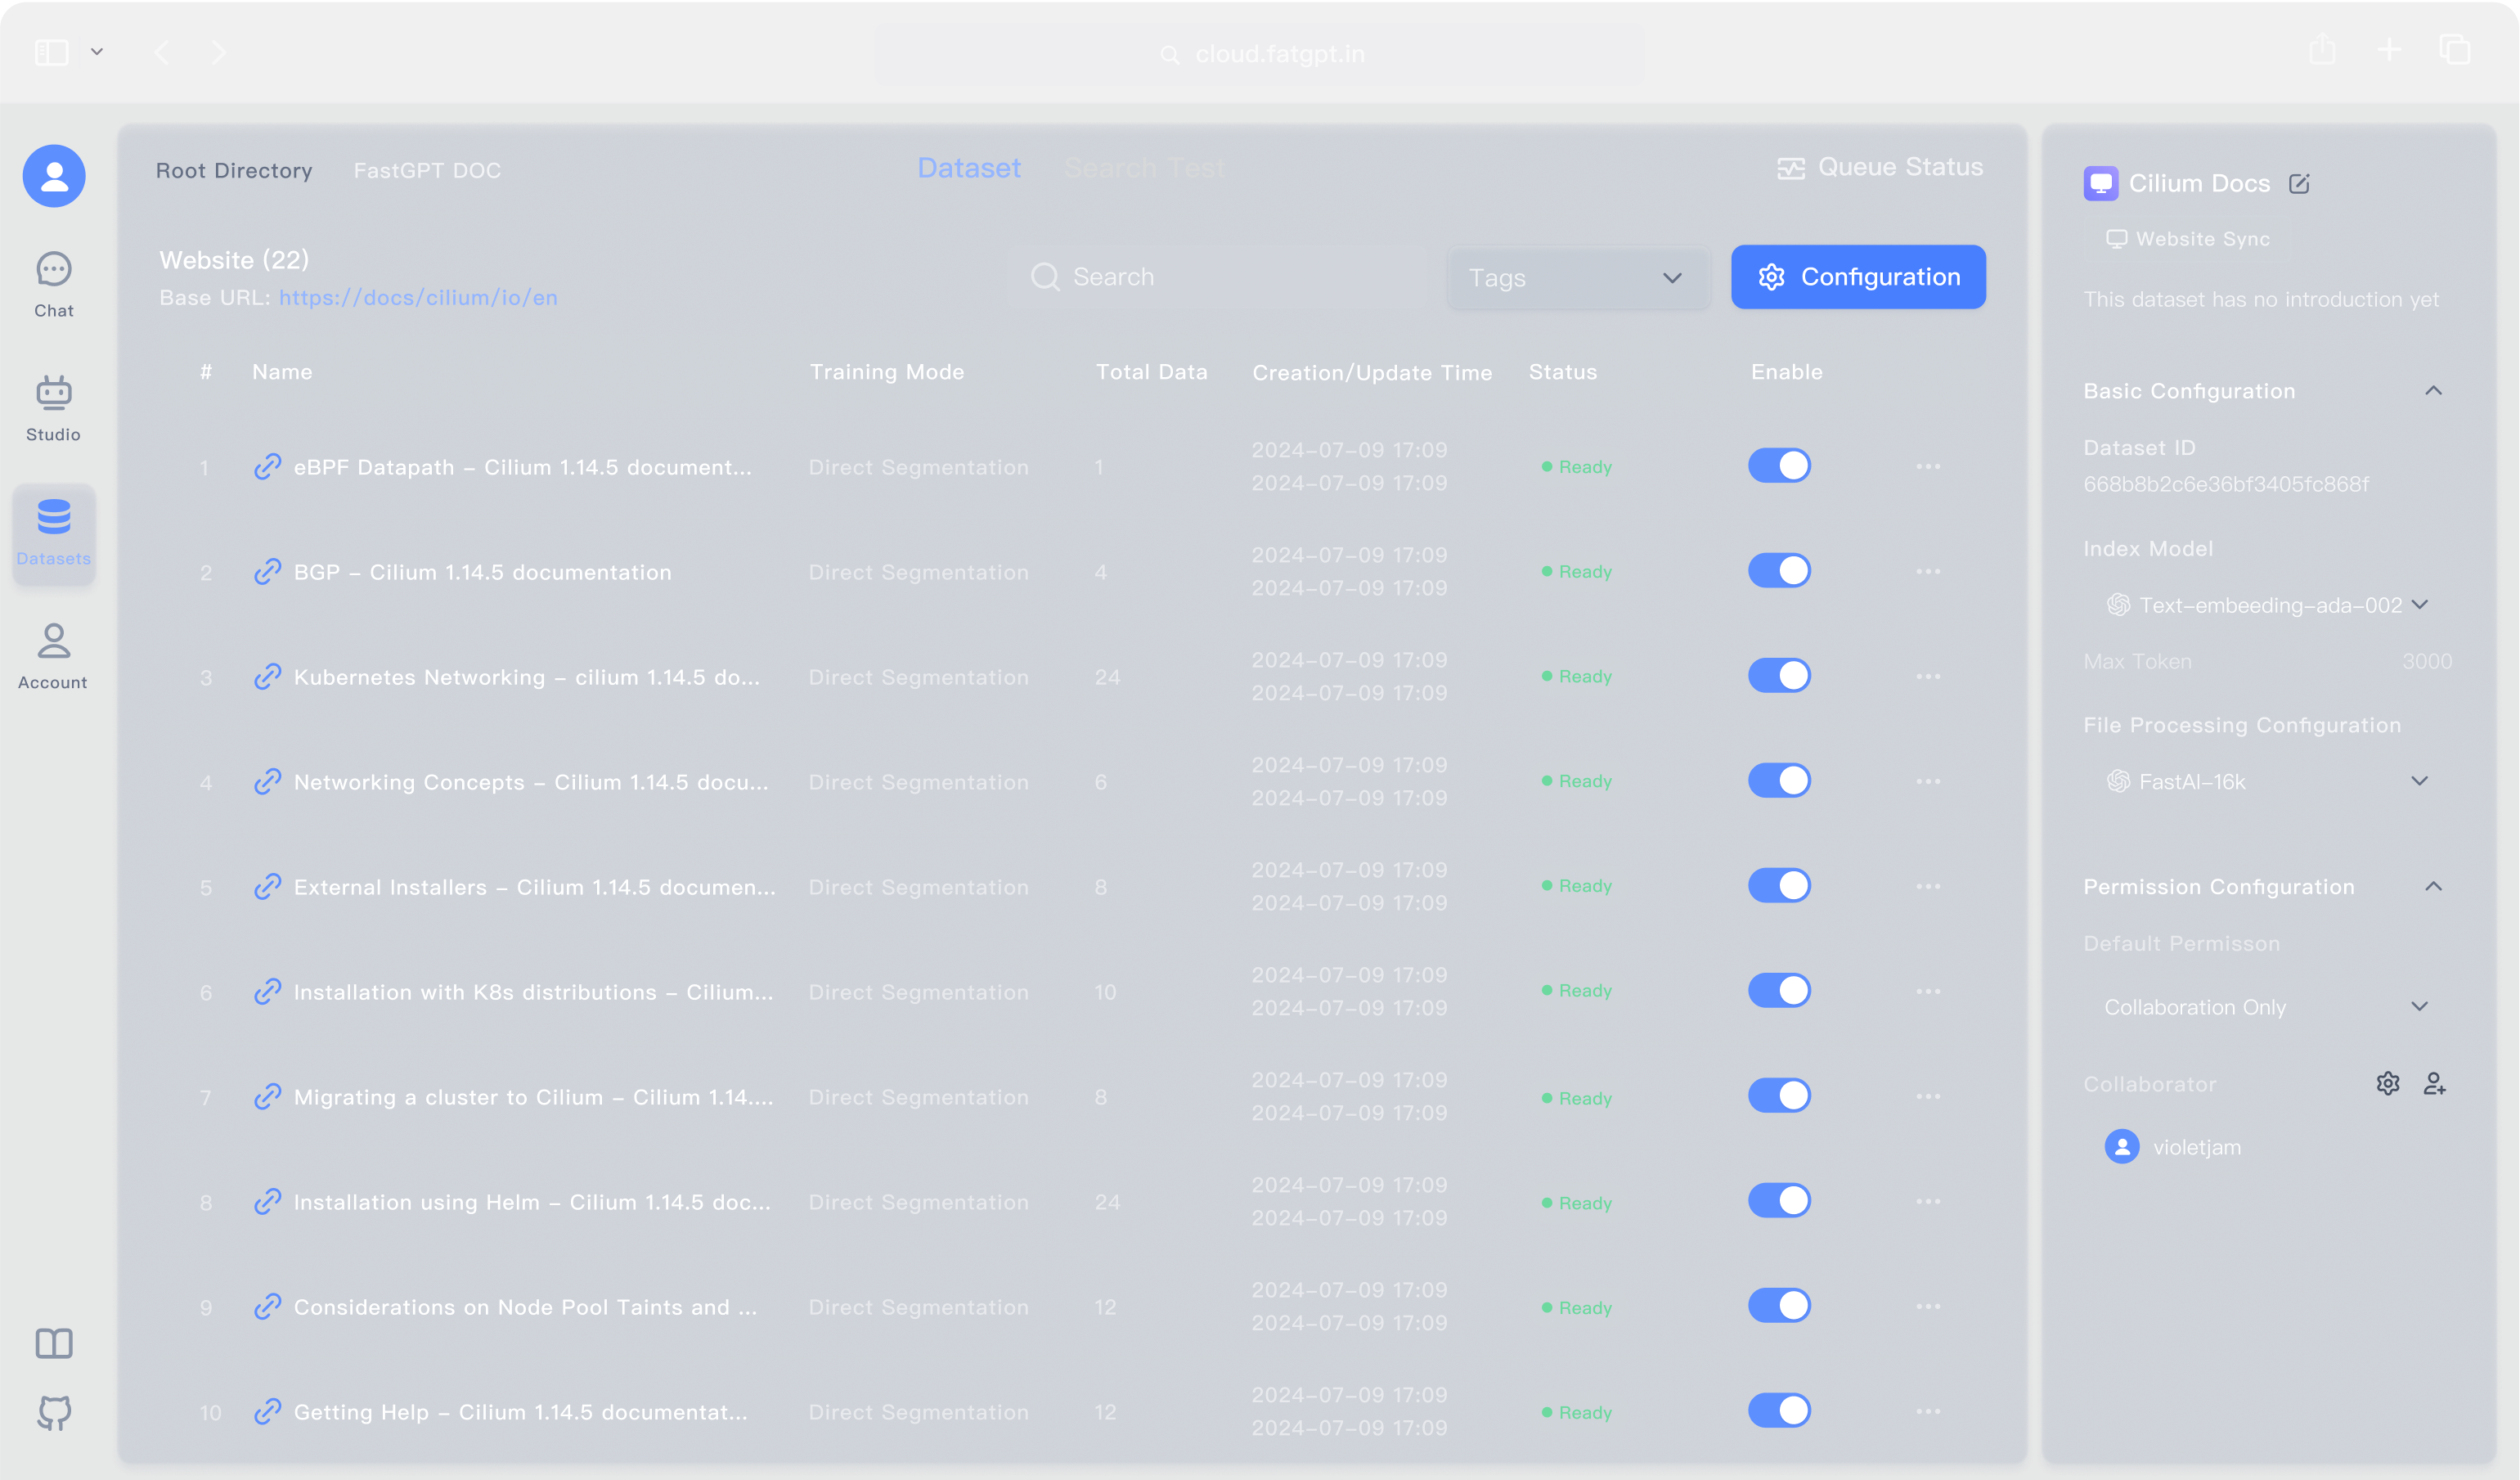Edit the Cilium Docs dataset name
Image resolution: width=2520 pixels, height=1480 pixels.
[x=2299, y=184]
